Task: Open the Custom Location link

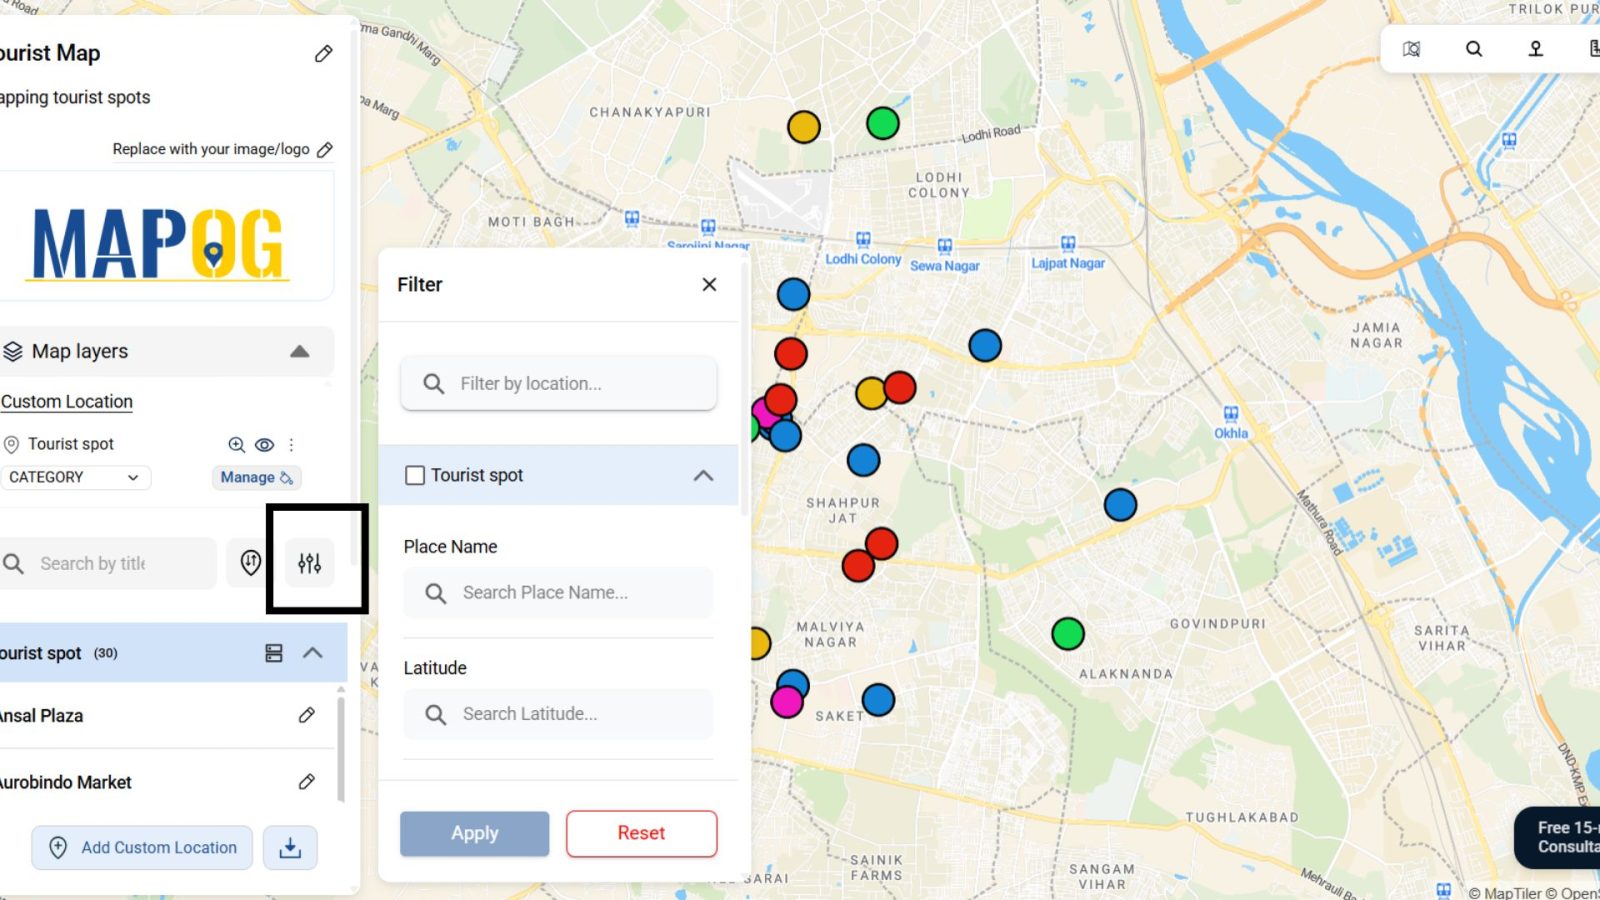Action: pos(67,401)
